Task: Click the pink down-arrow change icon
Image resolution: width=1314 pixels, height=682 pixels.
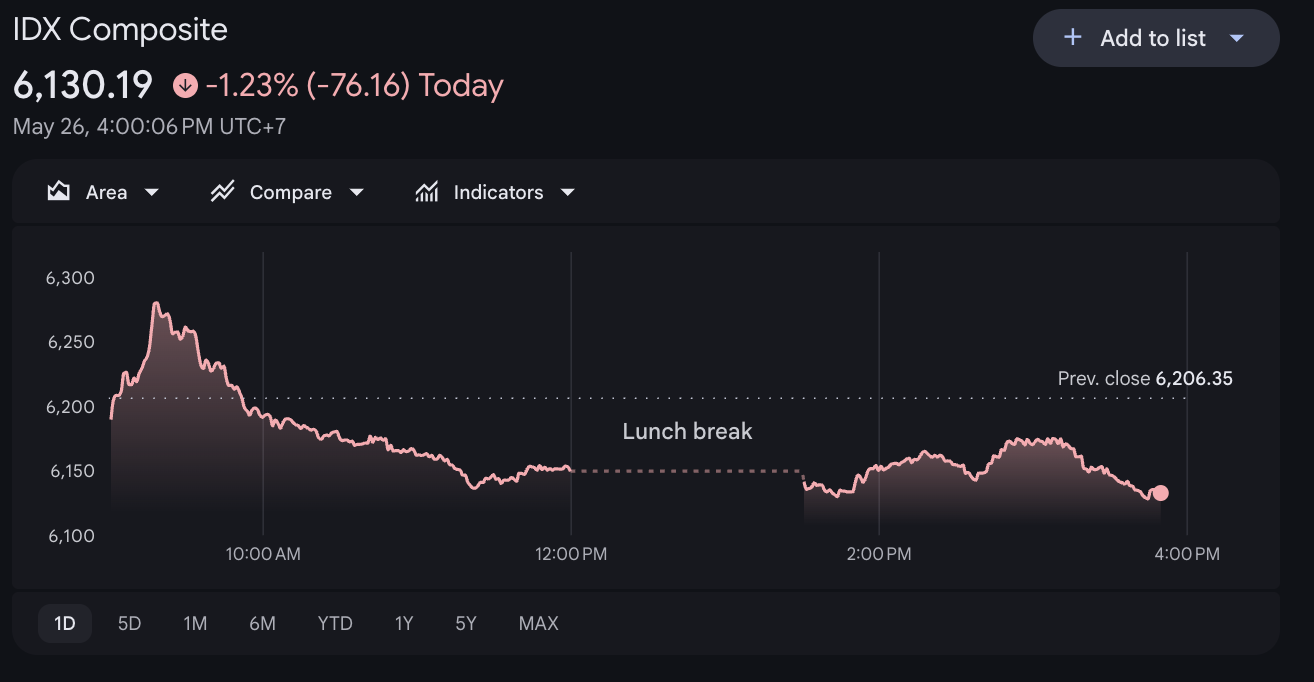Action: click(185, 86)
